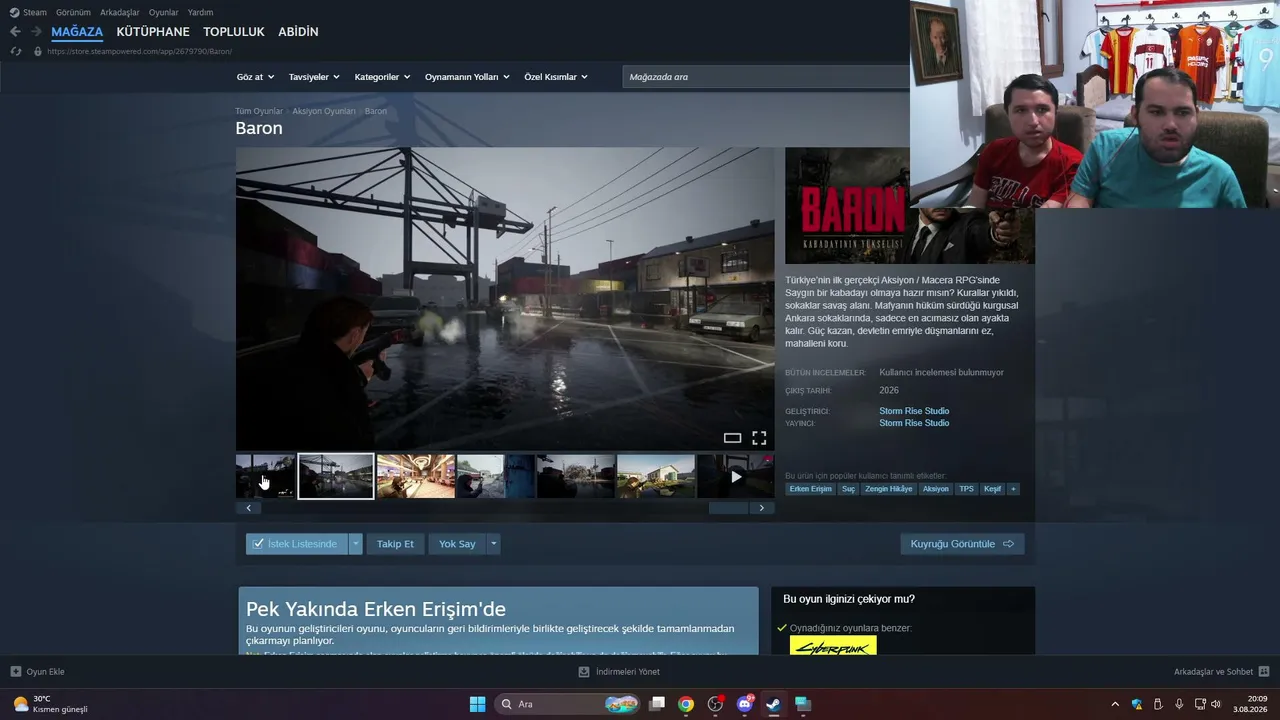Open the Steam taskbar icon
The image size is (1280, 720).
[x=773, y=704]
